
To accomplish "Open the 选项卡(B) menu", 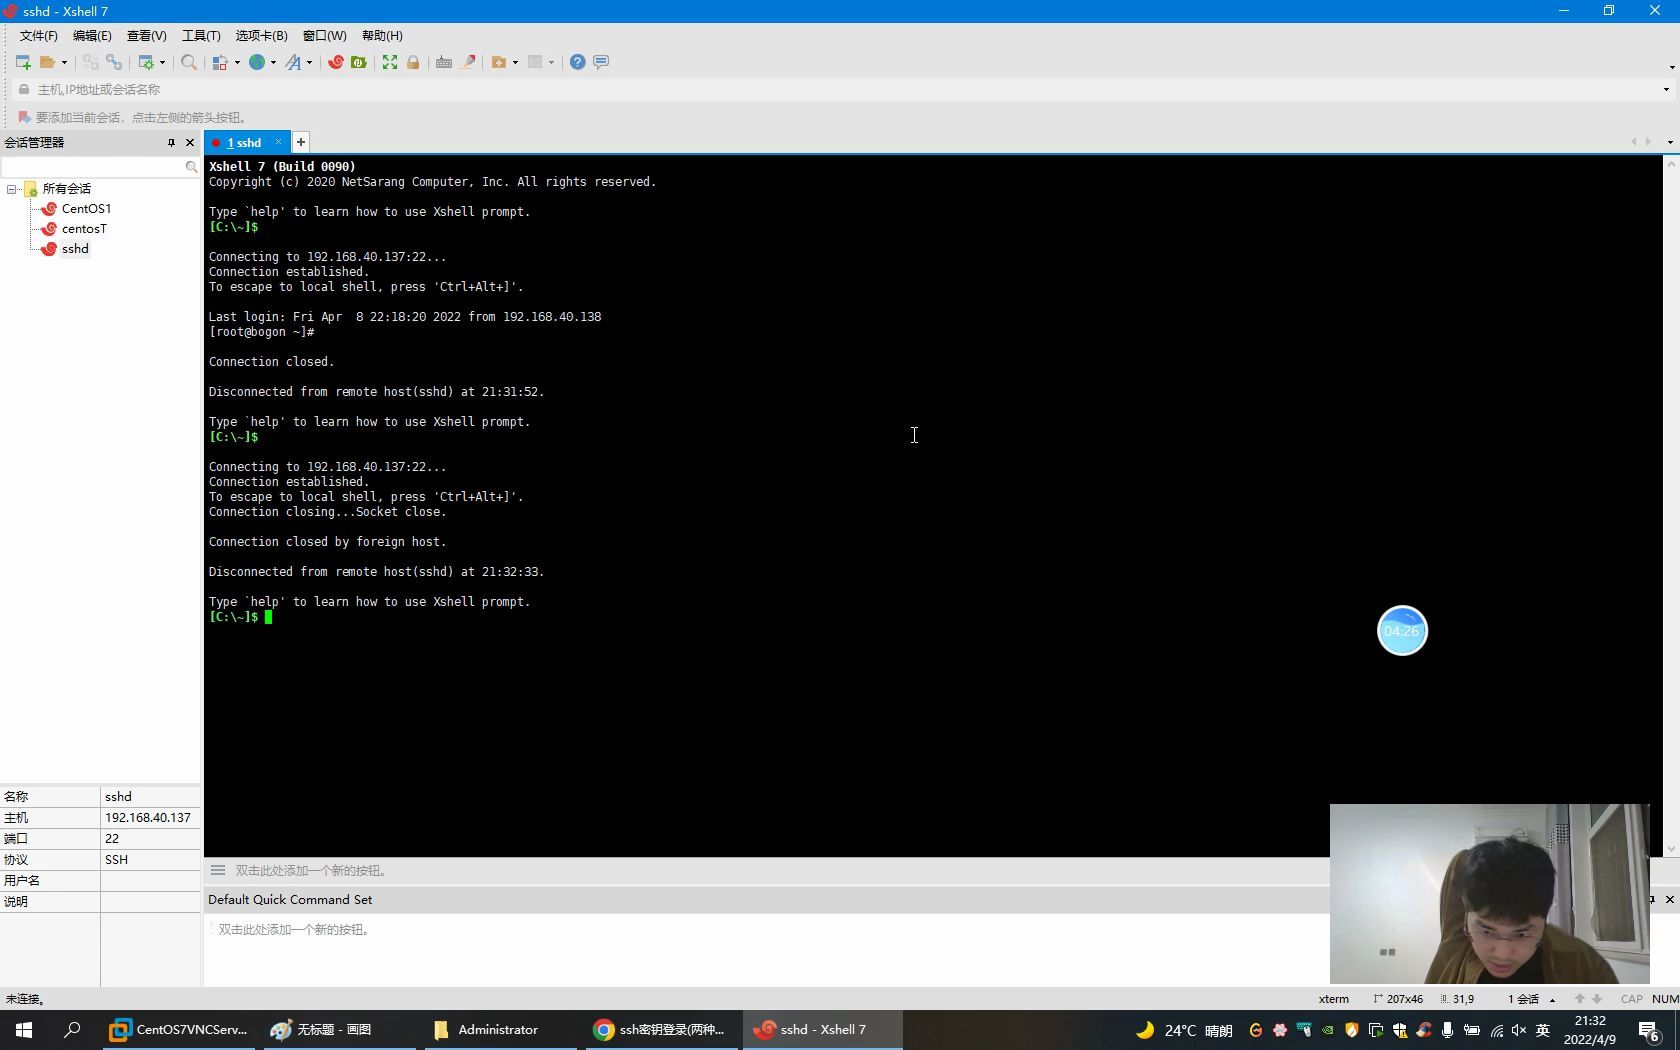I will tap(261, 35).
